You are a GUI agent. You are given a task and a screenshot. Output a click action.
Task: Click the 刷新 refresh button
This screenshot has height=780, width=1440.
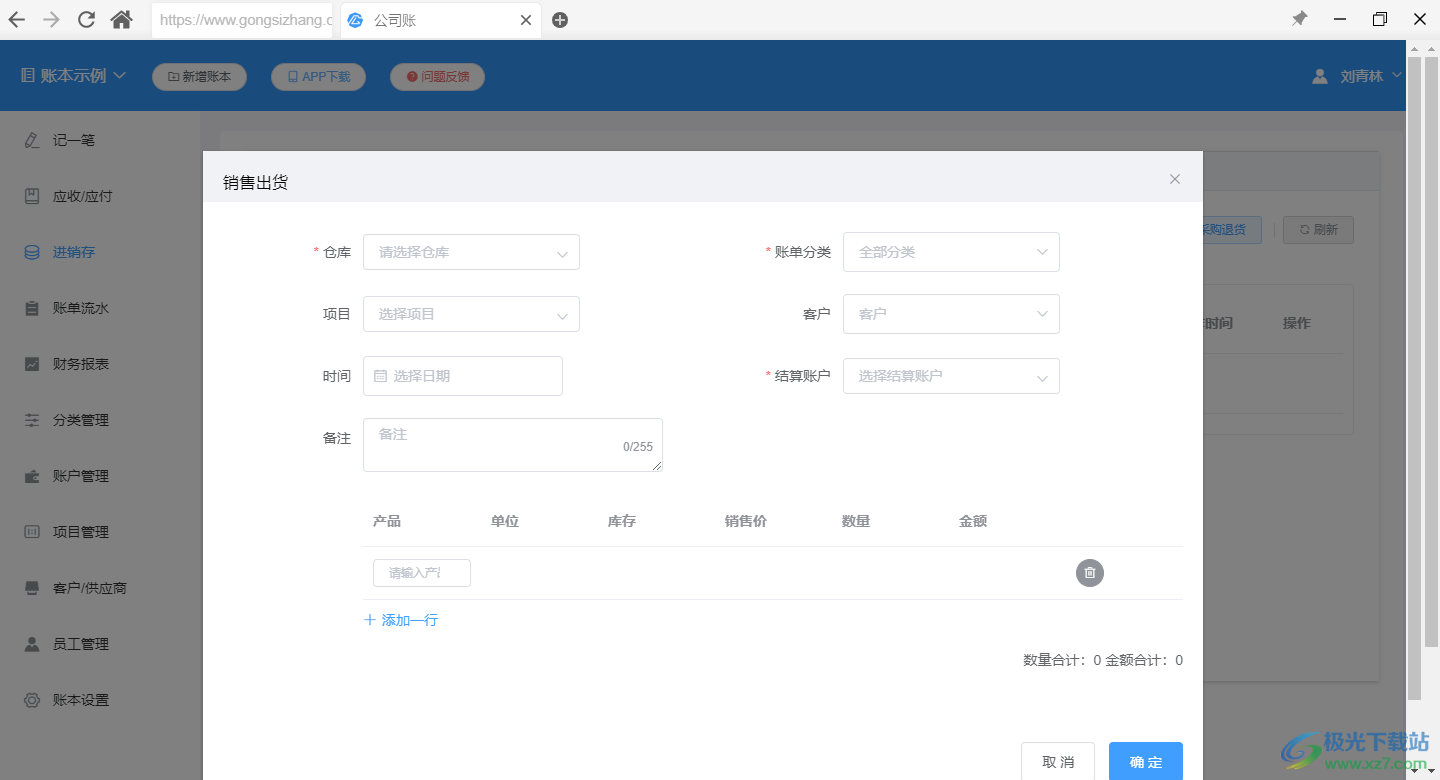point(1318,230)
